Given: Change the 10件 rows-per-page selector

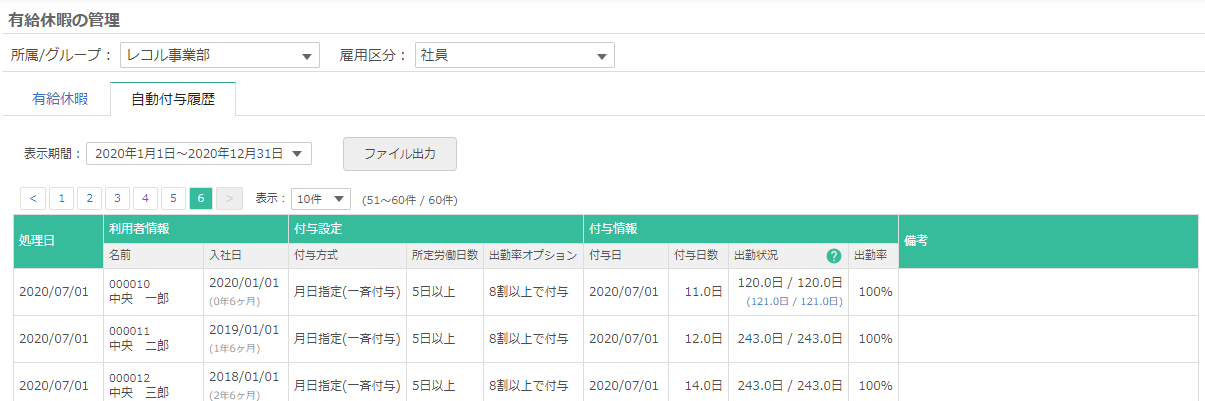Looking at the screenshot, I should point(320,198).
